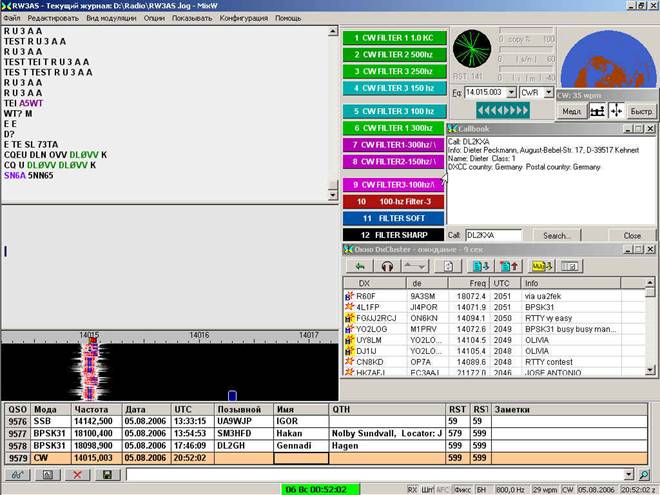Click the DX column header in DxCluster
This screenshot has width=660, height=495.
pyautogui.click(x=375, y=283)
